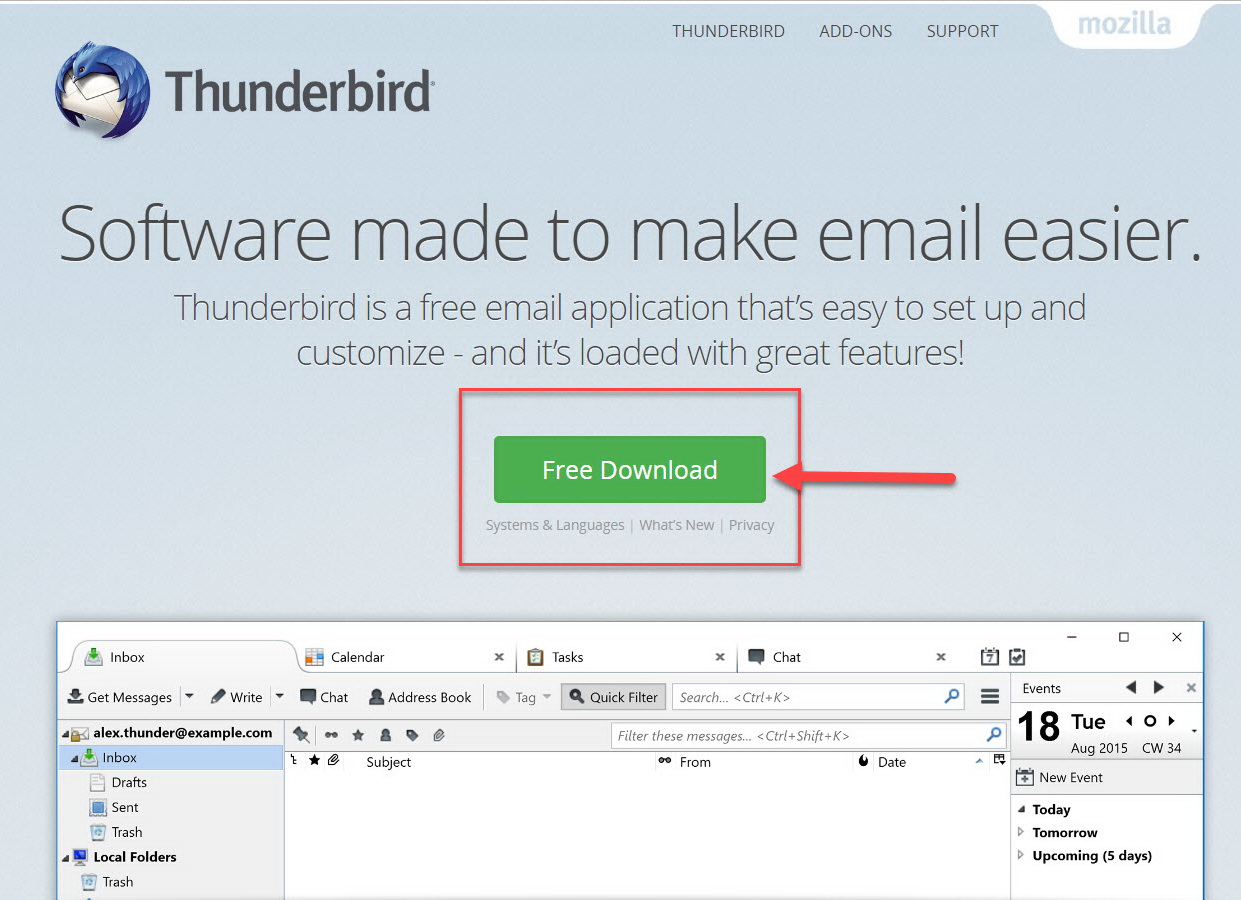This screenshot has width=1241, height=900.
Task: Jump to today using the circle icon
Action: point(1150,721)
